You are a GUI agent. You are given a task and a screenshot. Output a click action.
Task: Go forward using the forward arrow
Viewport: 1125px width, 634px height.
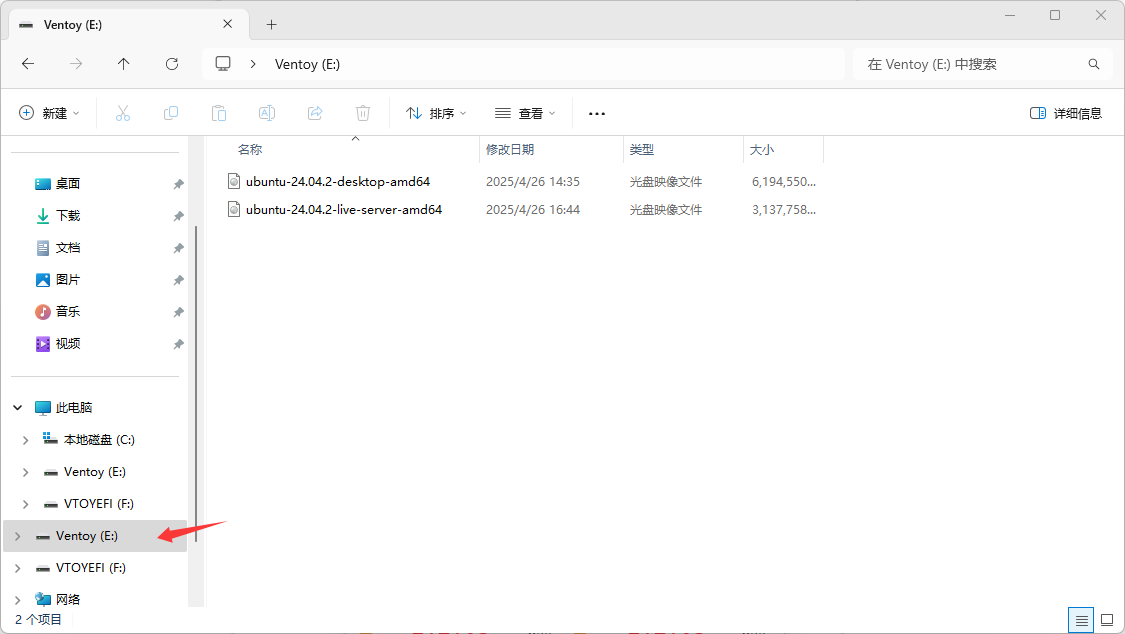pyautogui.click(x=76, y=64)
